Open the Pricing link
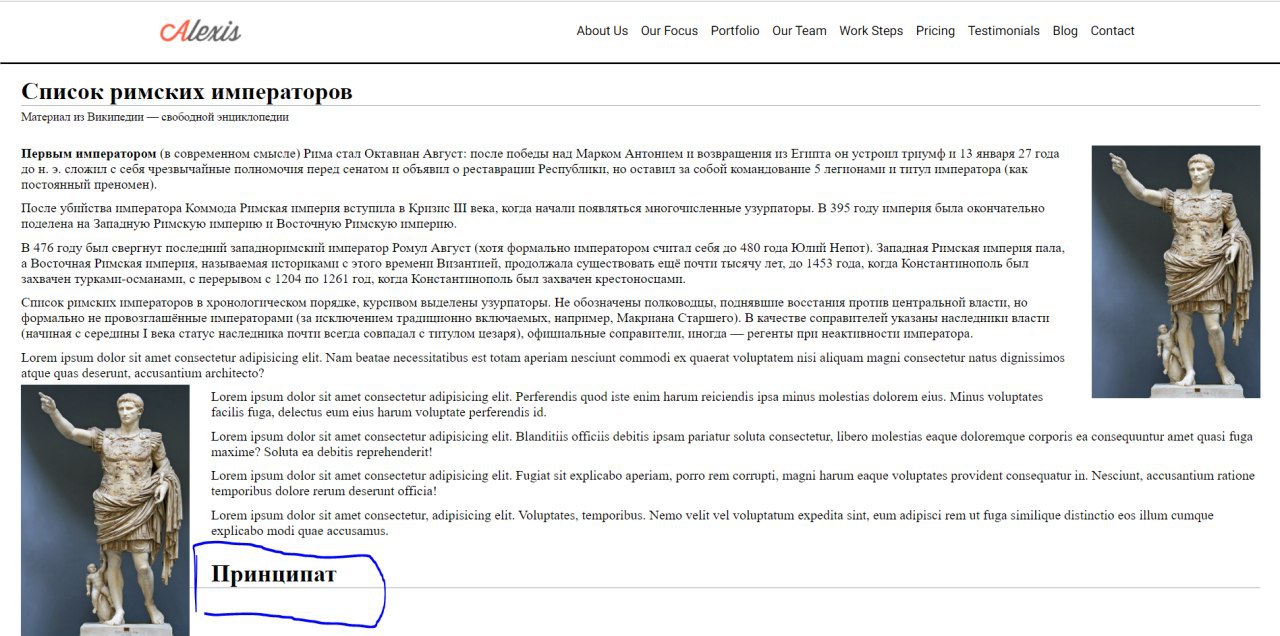This screenshot has height=636, width=1280. click(x=935, y=31)
